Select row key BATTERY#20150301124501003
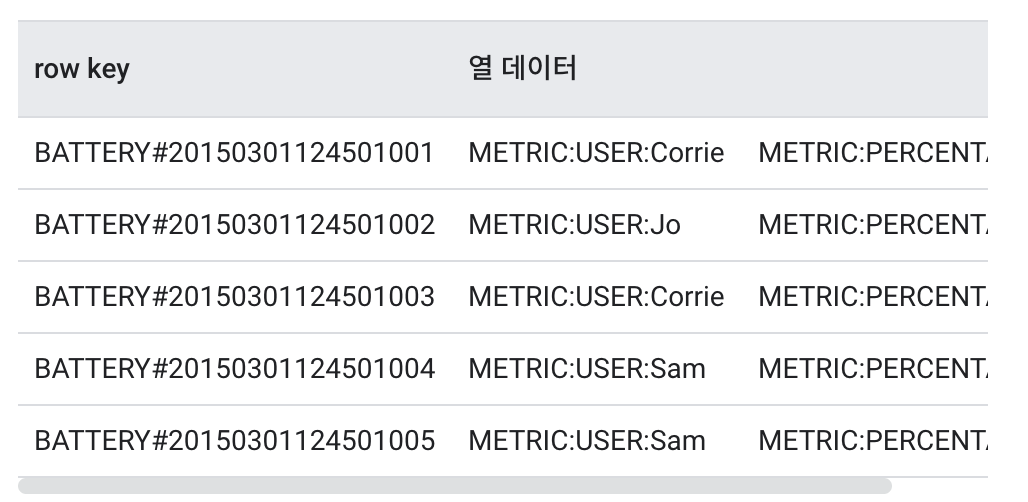The height and width of the screenshot is (502, 1028). click(235, 297)
